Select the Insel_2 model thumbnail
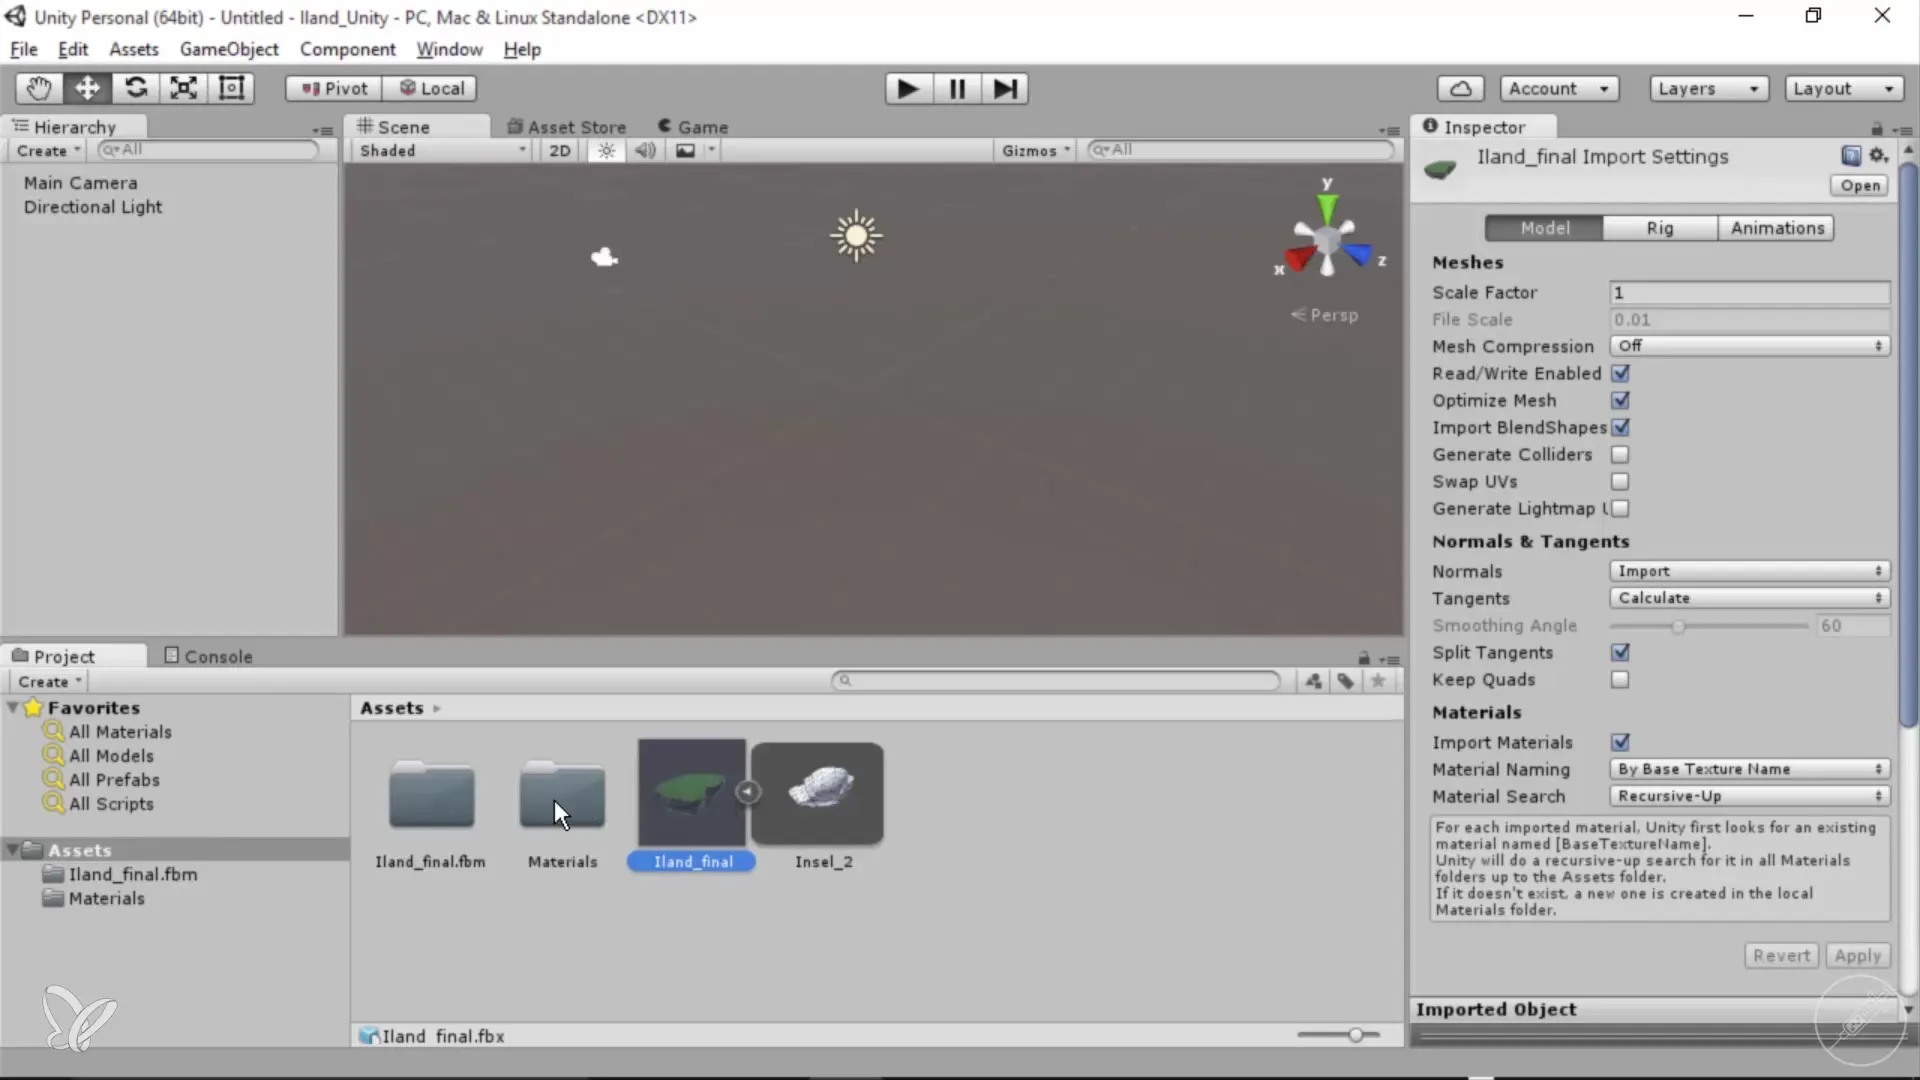 (x=818, y=793)
